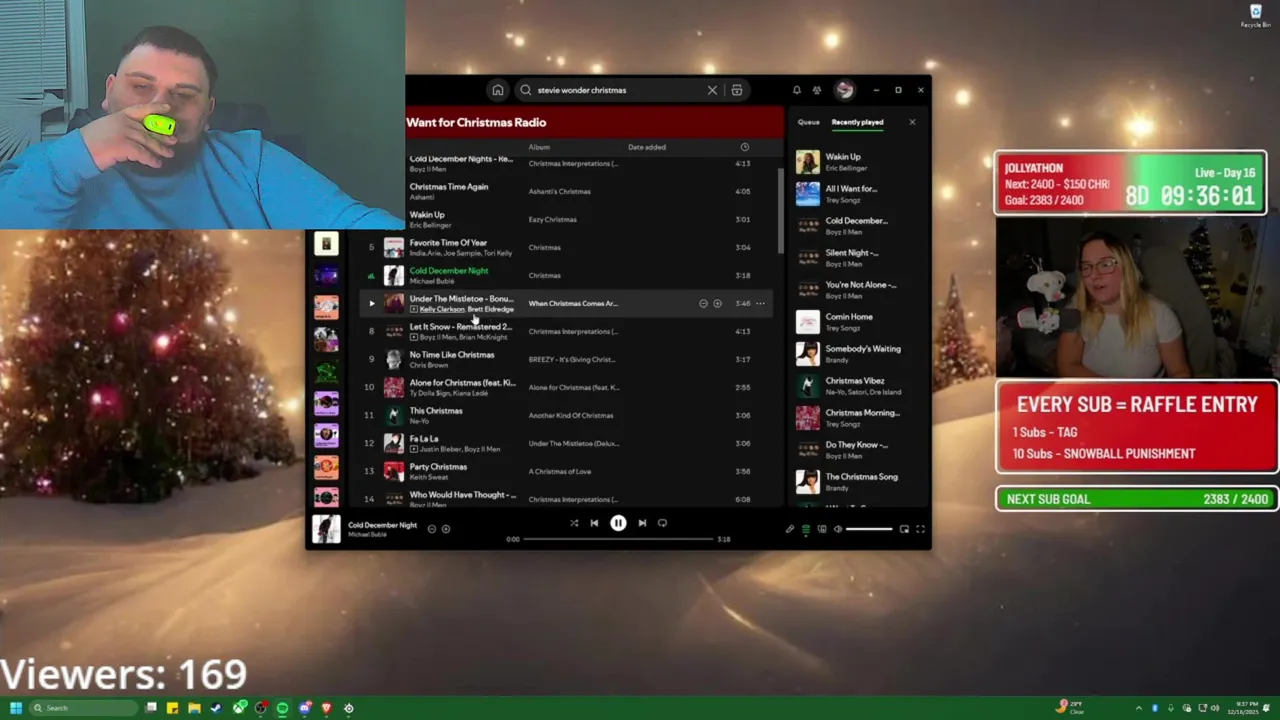The height and width of the screenshot is (720, 1280).
Task: Clear the 'stevie wonder christmas' search text
Action: point(712,90)
